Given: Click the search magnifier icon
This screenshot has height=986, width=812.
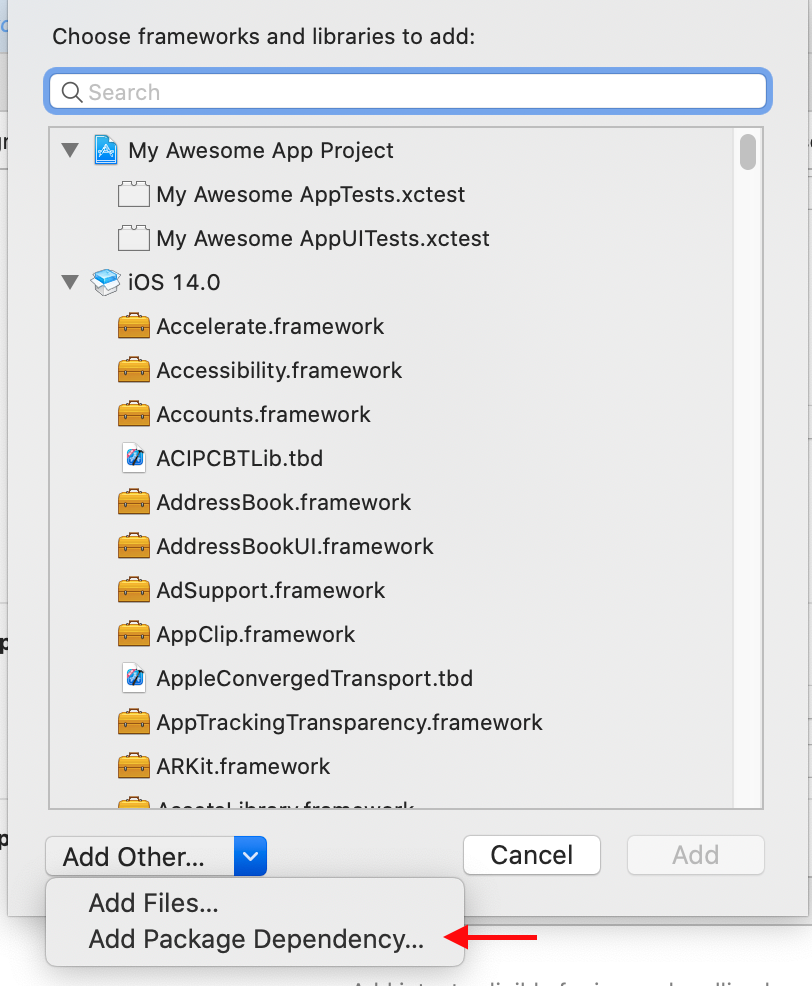Looking at the screenshot, I should (72, 92).
